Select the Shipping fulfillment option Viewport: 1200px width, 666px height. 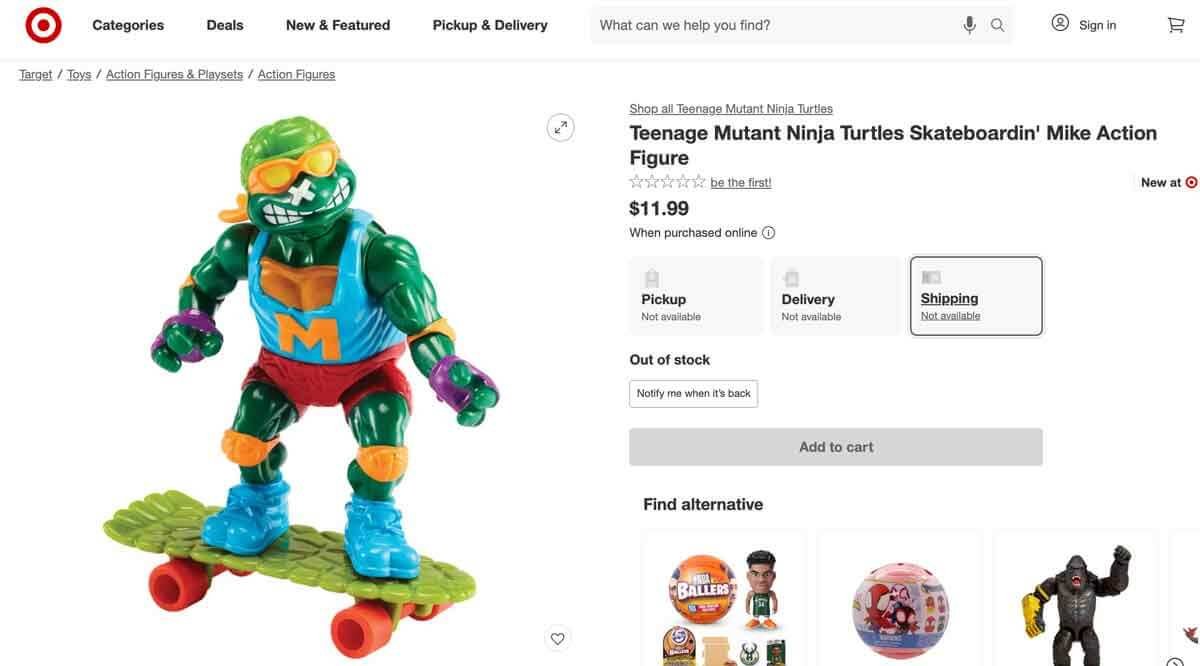coord(975,295)
